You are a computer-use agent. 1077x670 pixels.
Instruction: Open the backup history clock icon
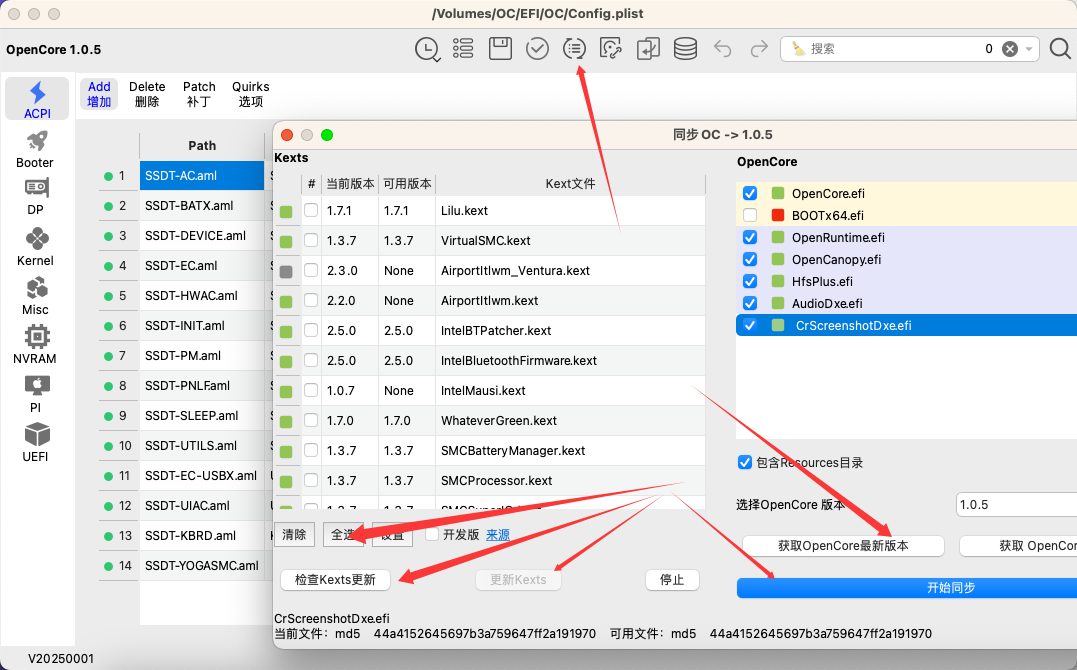(x=427, y=49)
